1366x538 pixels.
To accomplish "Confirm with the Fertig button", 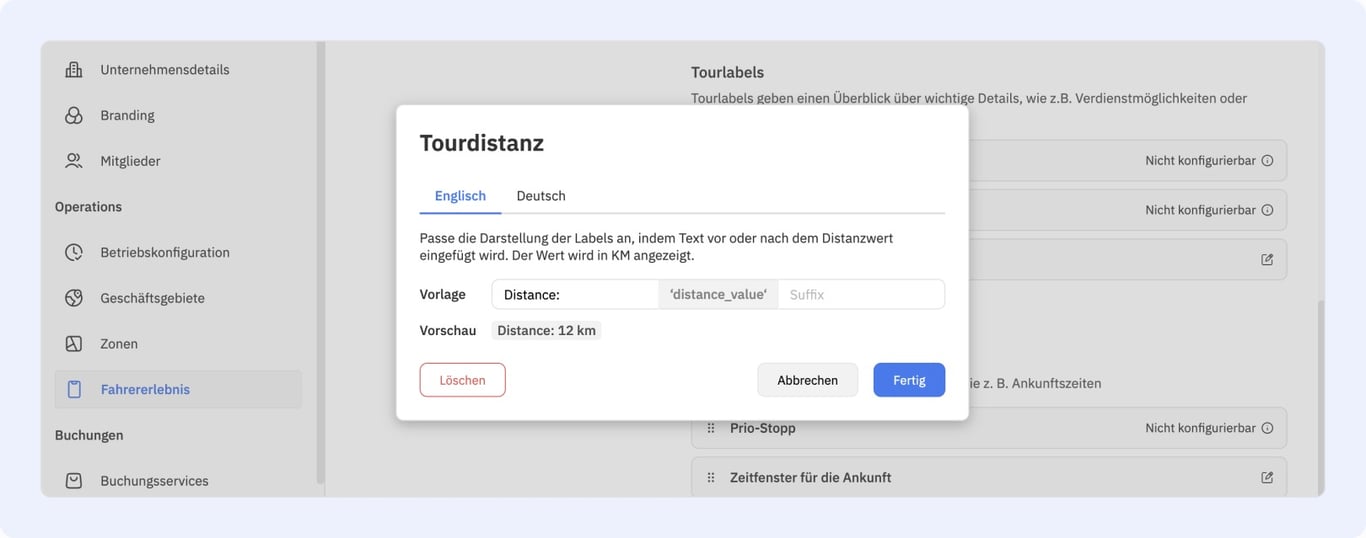I will coord(909,380).
